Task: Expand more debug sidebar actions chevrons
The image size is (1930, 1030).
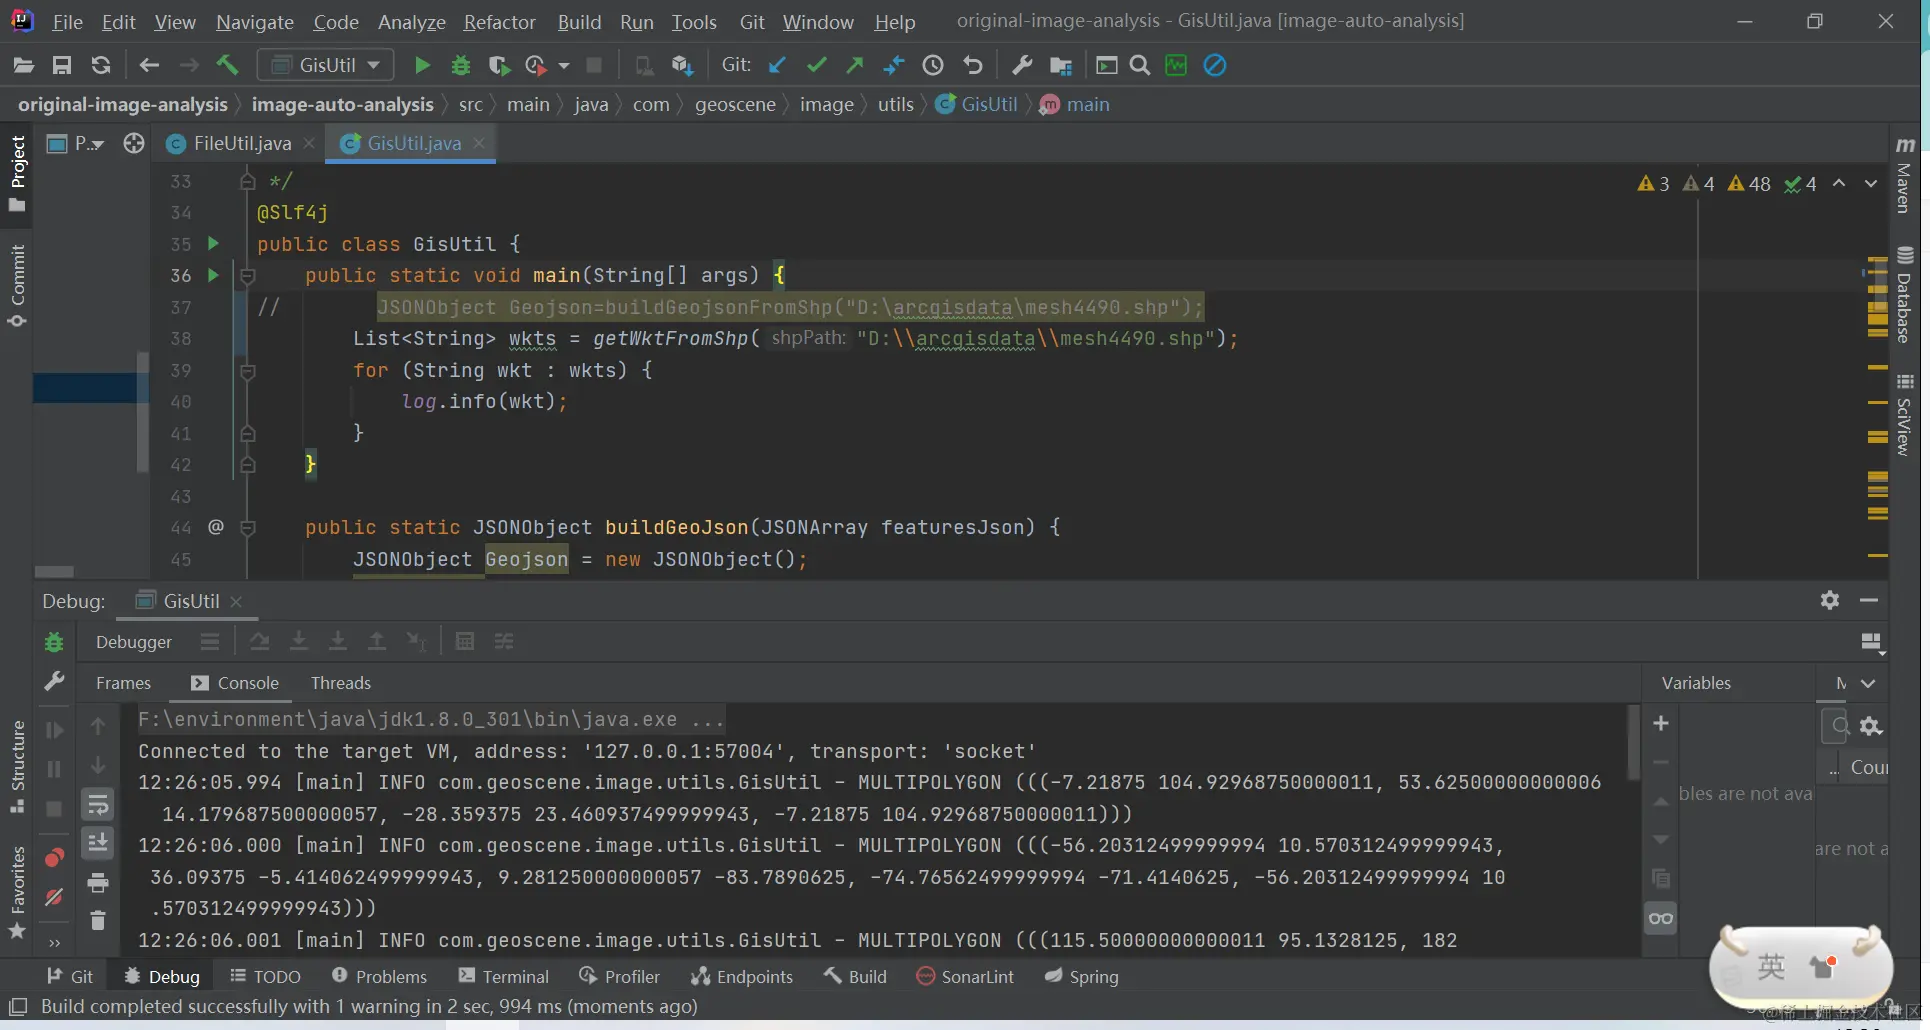Action: (54, 941)
